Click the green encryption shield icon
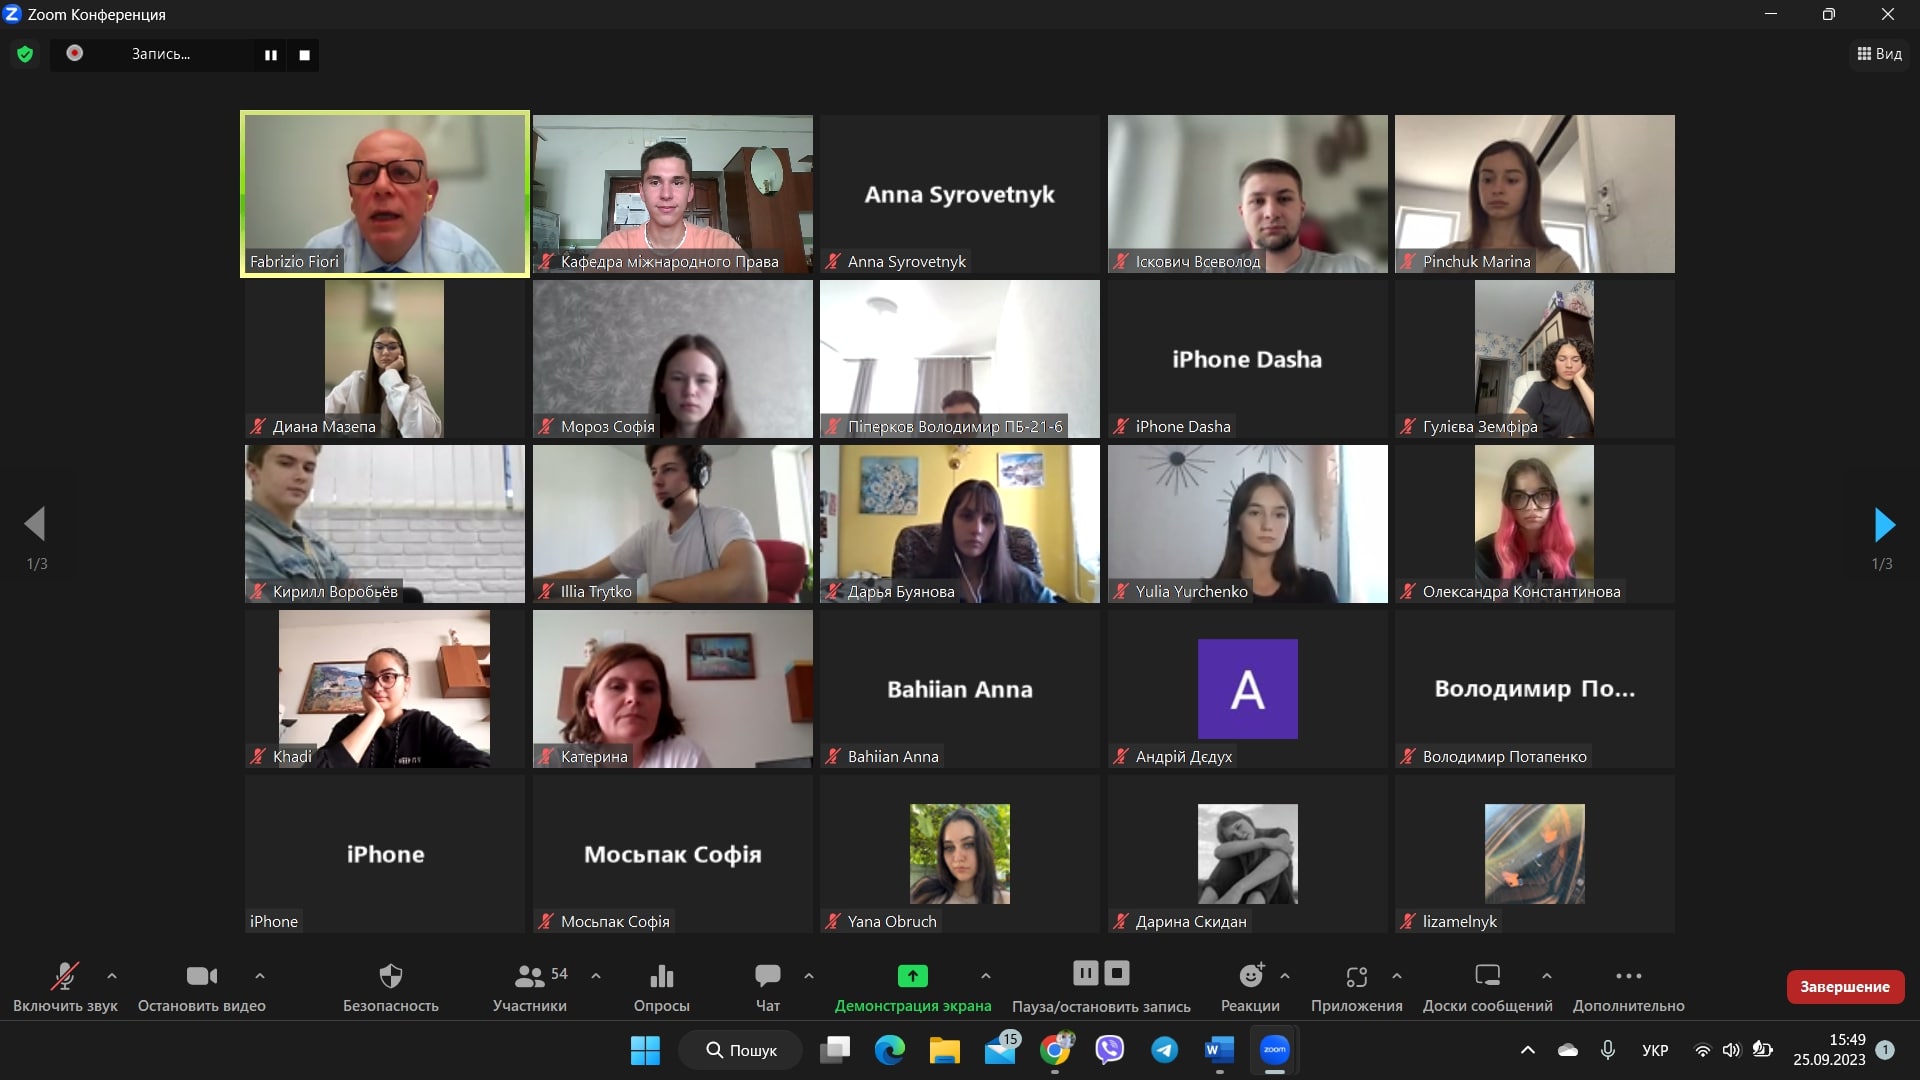Image resolution: width=1920 pixels, height=1080 pixels. click(25, 54)
